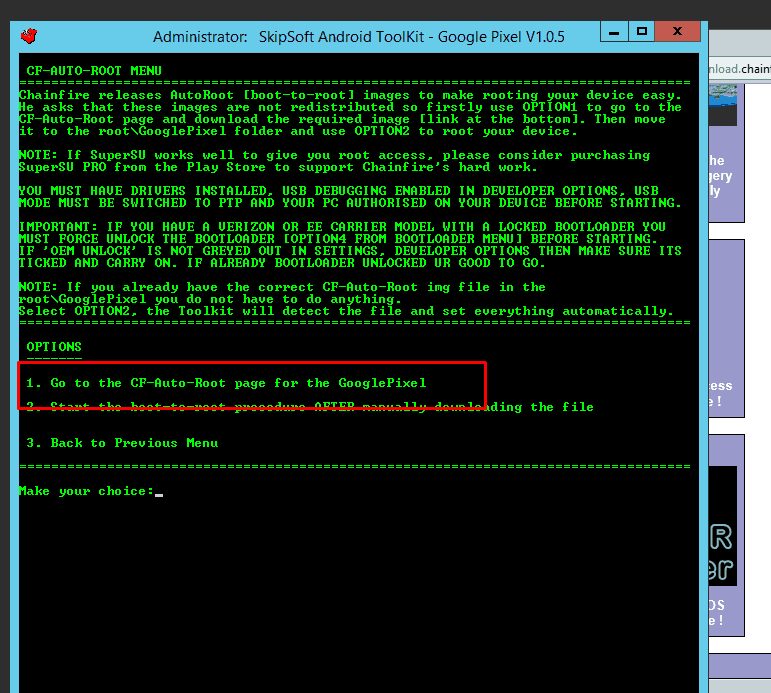Click line 'SuperSU PRO from the Play Store'
Viewport: 771px width, 693px height.
click(x=278, y=167)
